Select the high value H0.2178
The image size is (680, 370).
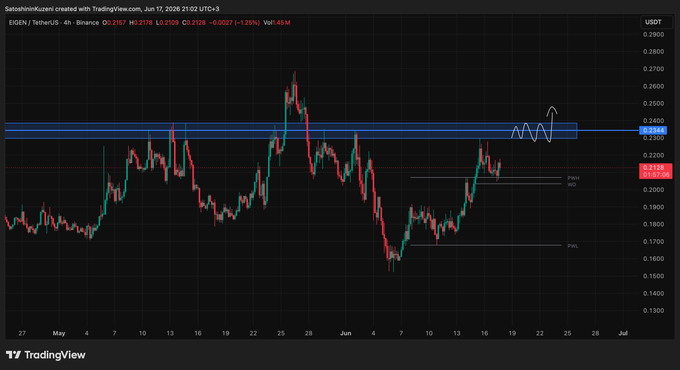tap(141, 23)
